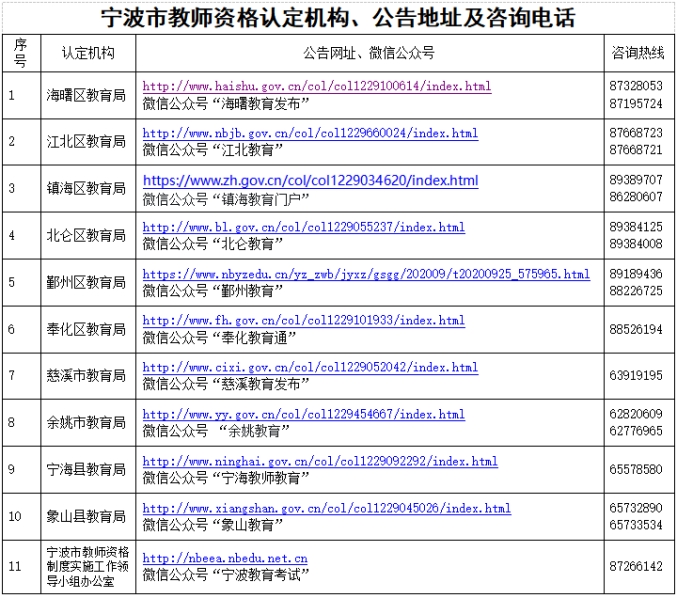This screenshot has width=677, height=598.
Task: Click the hotline number 86280607
Action: pos(636,197)
